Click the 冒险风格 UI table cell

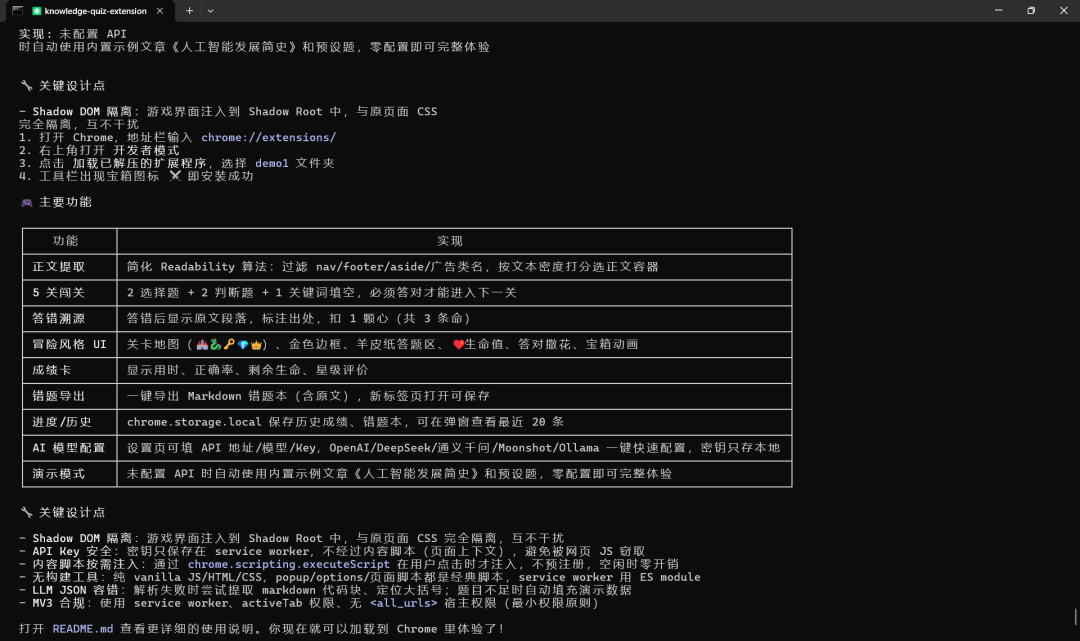point(70,344)
